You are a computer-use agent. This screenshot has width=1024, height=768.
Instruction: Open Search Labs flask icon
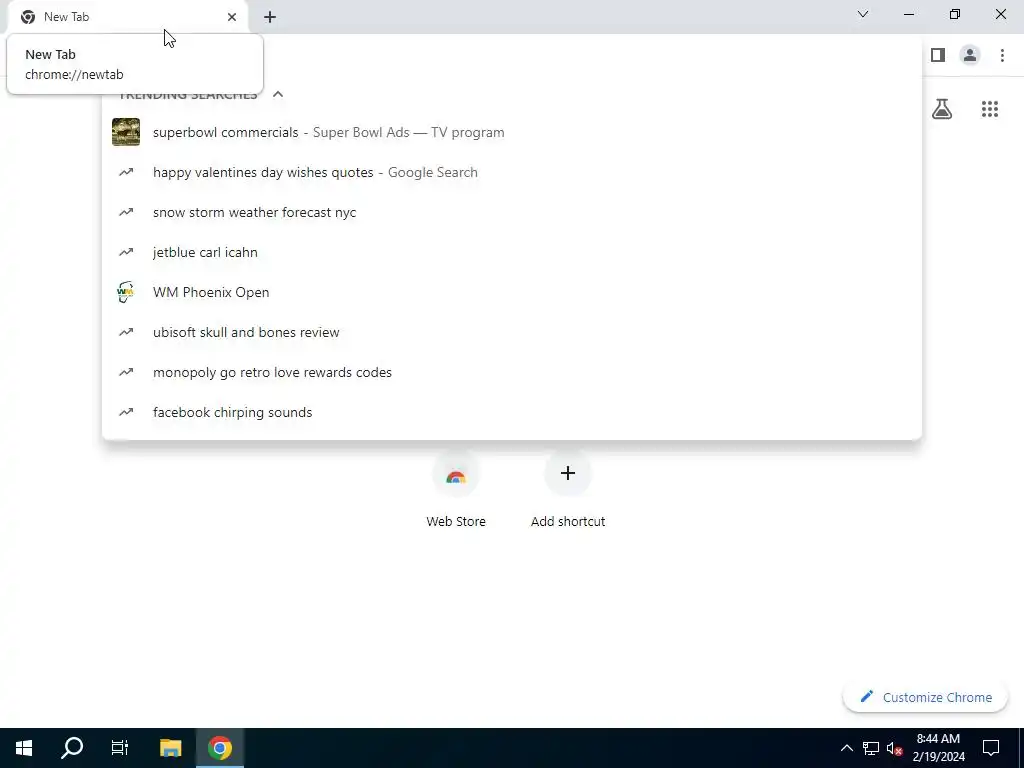[942, 108]
